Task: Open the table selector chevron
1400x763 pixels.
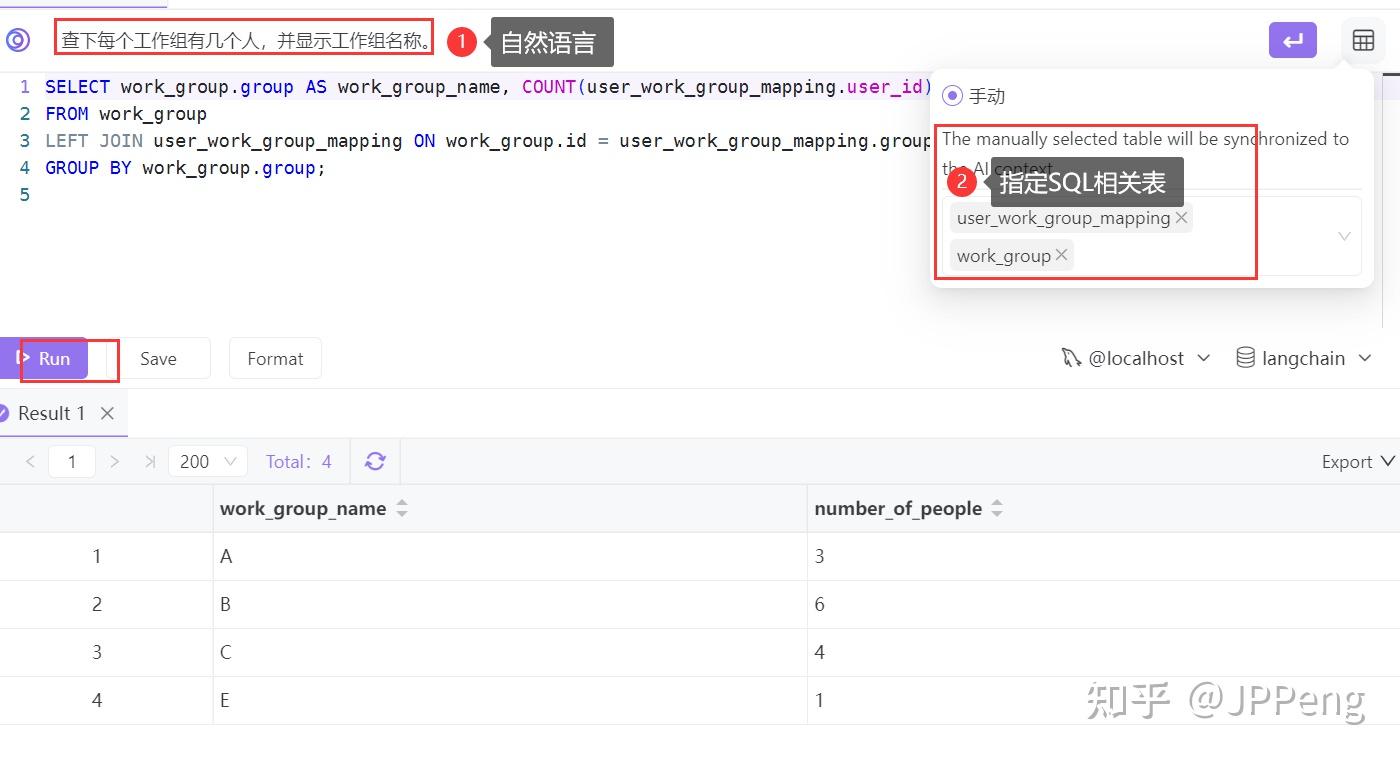Action: (1344, 236)
